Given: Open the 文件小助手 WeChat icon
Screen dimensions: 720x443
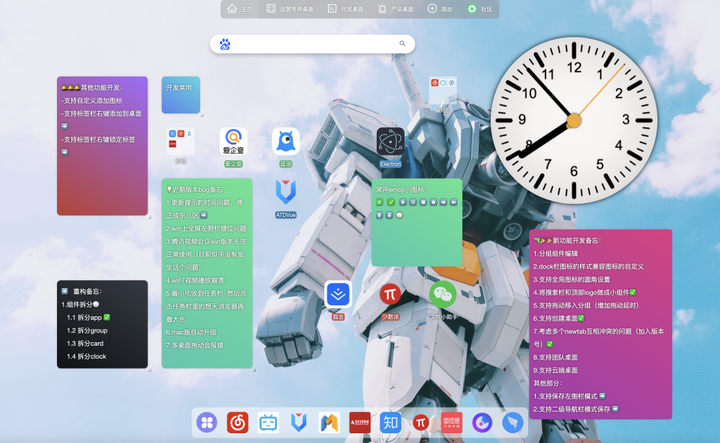Looking at the screenshot, I should (443, 294).
